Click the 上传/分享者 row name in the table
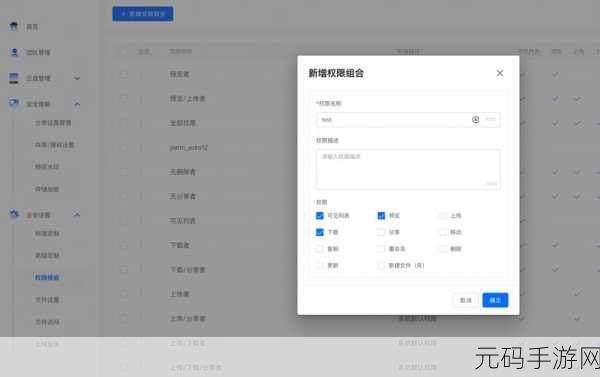Screen dimensions: 600x377 tap(188, 318)
